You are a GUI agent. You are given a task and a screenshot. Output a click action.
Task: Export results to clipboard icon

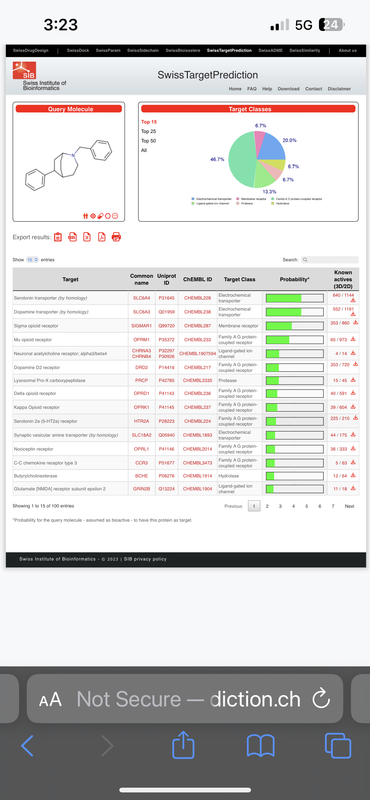pyautogui.click(x=58, y=237)
